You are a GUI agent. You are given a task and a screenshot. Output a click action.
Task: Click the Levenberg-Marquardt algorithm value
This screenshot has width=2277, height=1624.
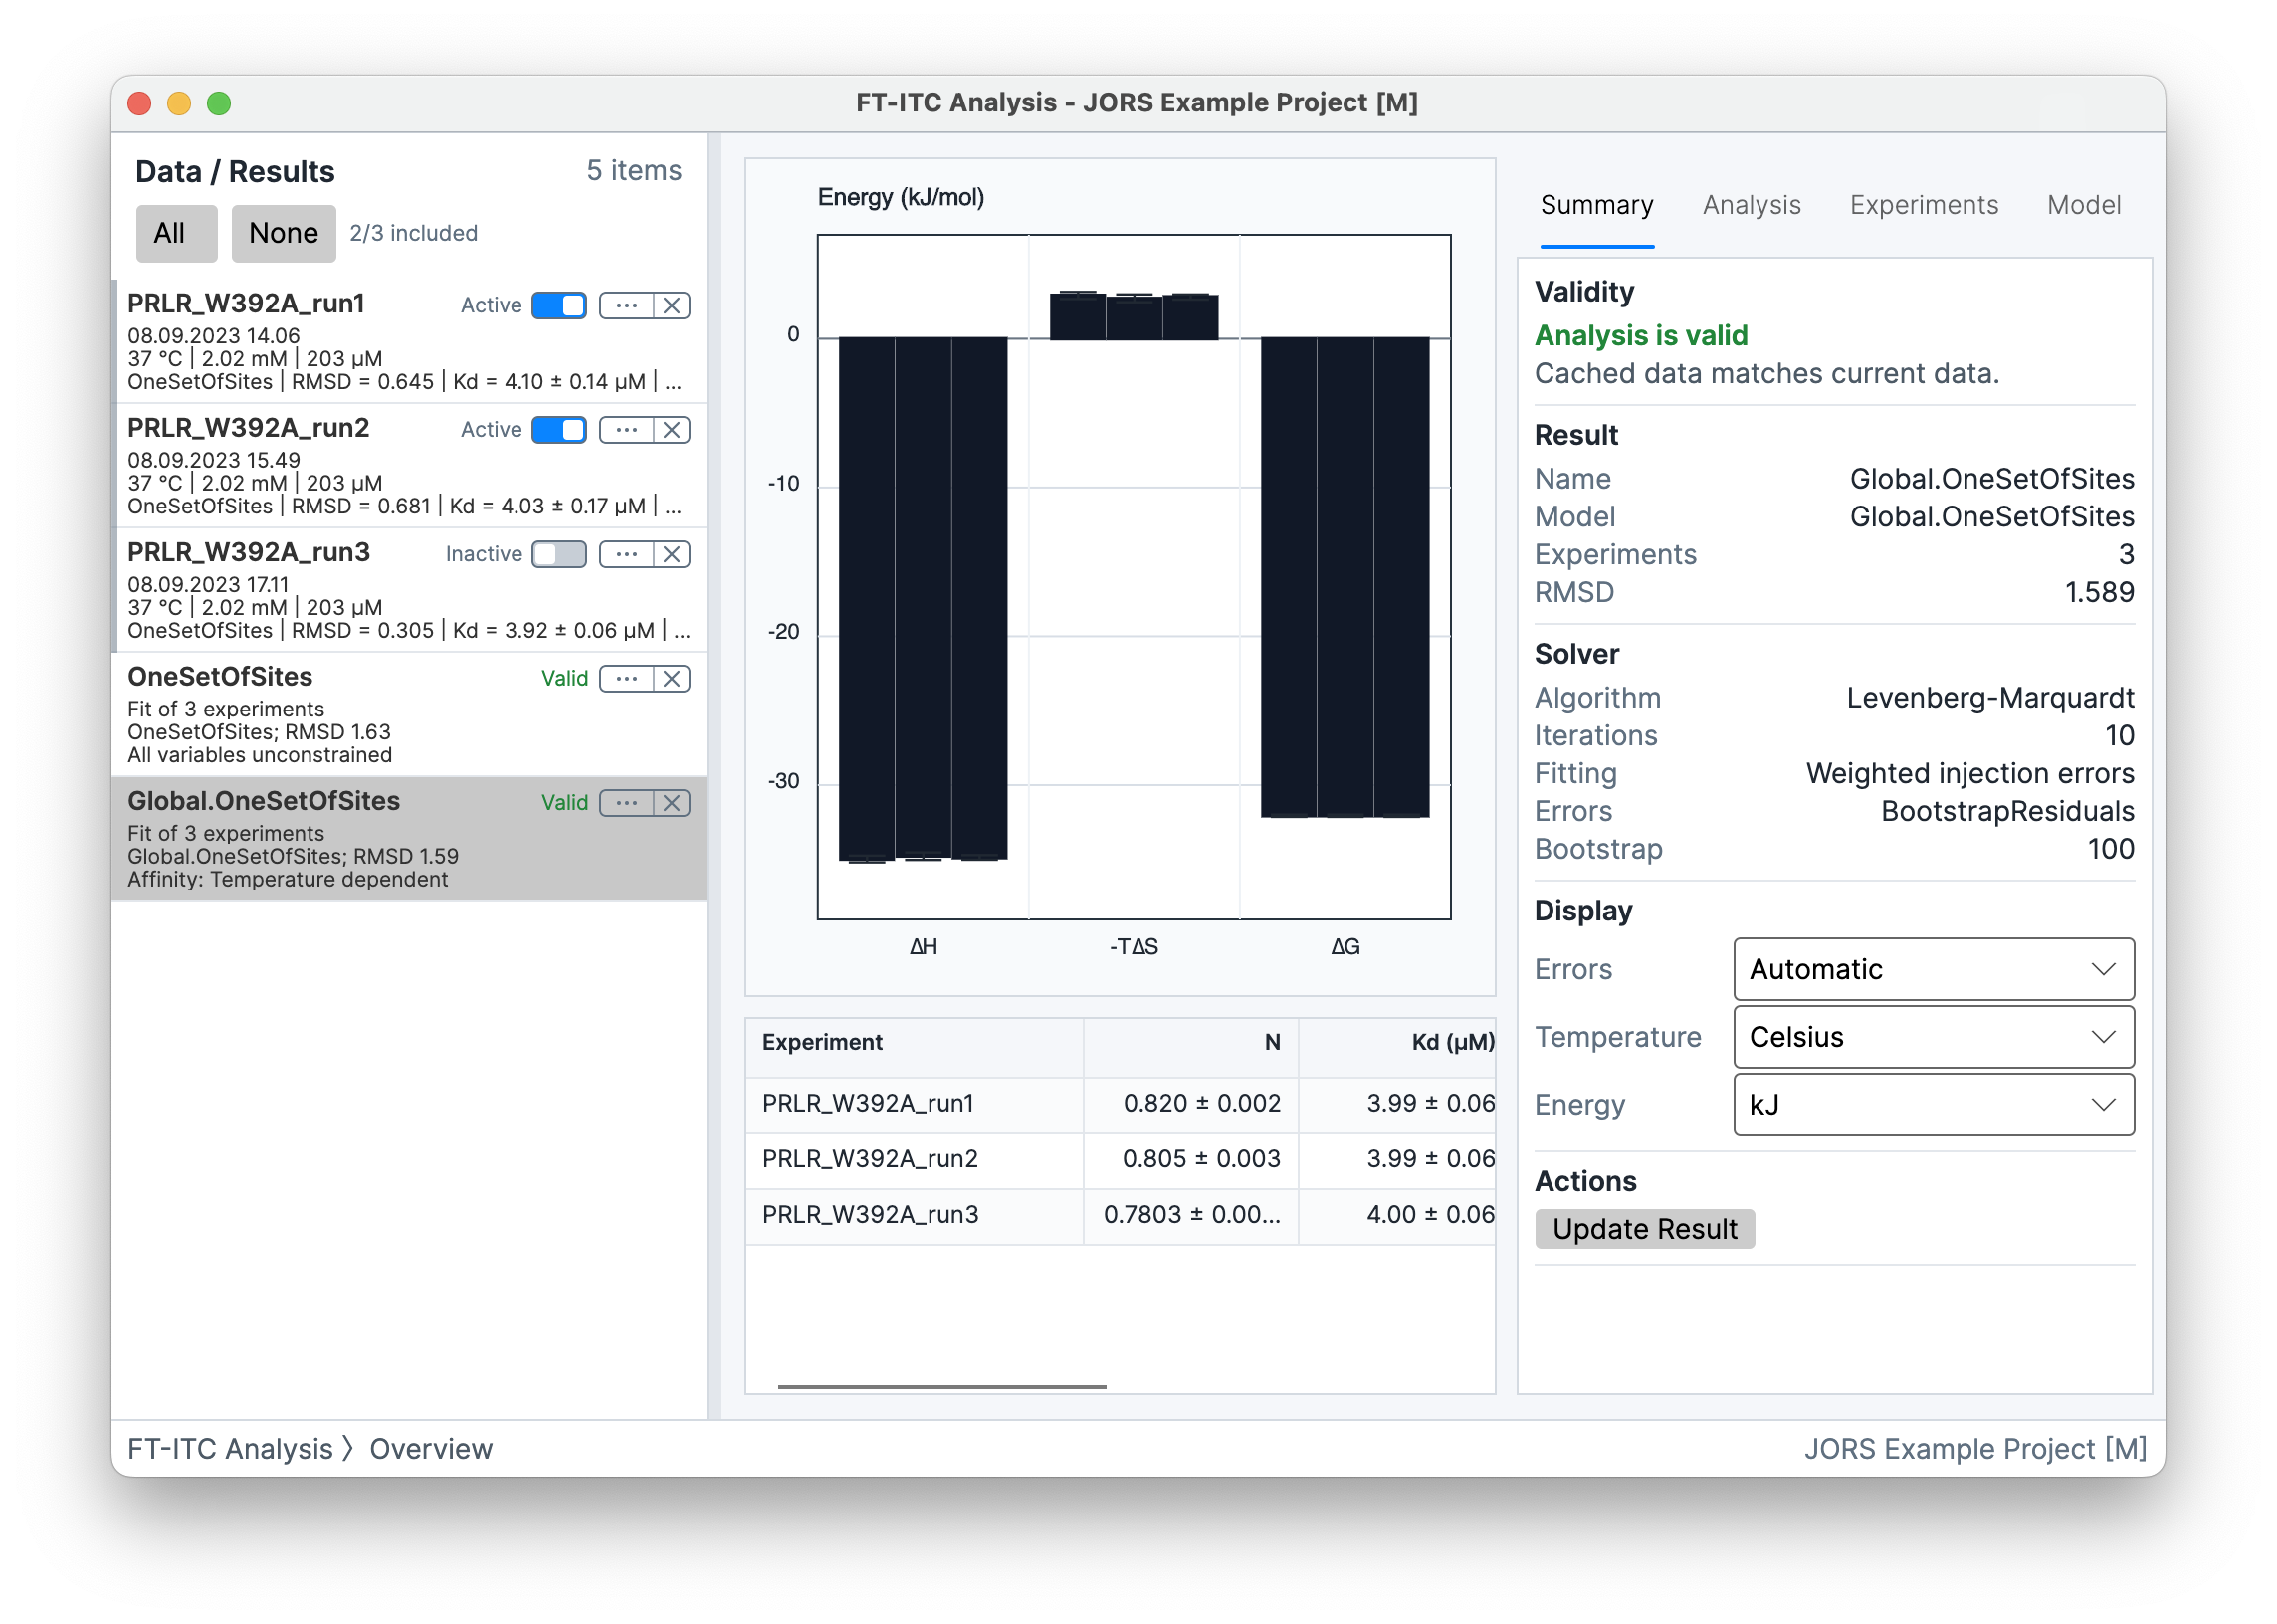coord(1990,699)
